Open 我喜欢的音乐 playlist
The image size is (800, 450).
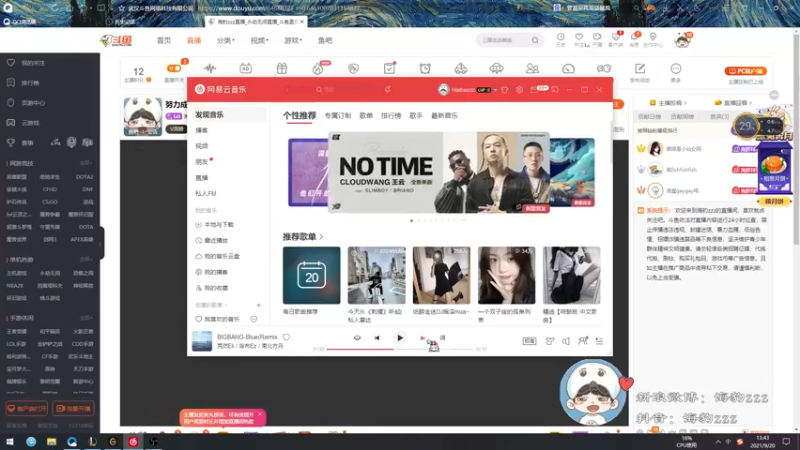pos(217,319)
